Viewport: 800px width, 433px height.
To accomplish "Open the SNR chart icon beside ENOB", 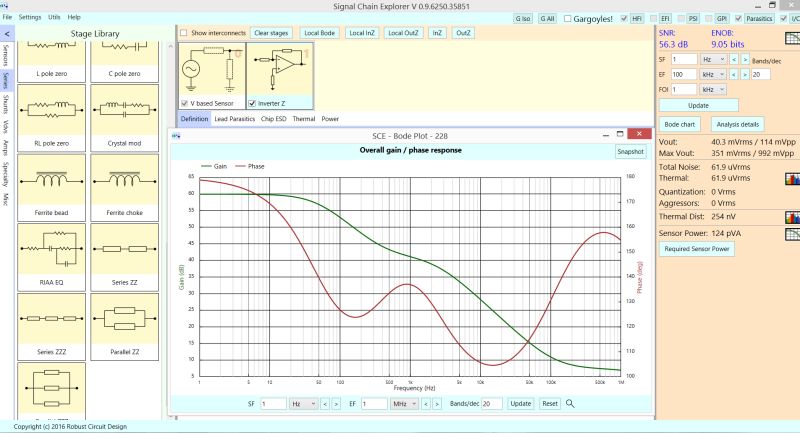I will (x=792, y=38).
